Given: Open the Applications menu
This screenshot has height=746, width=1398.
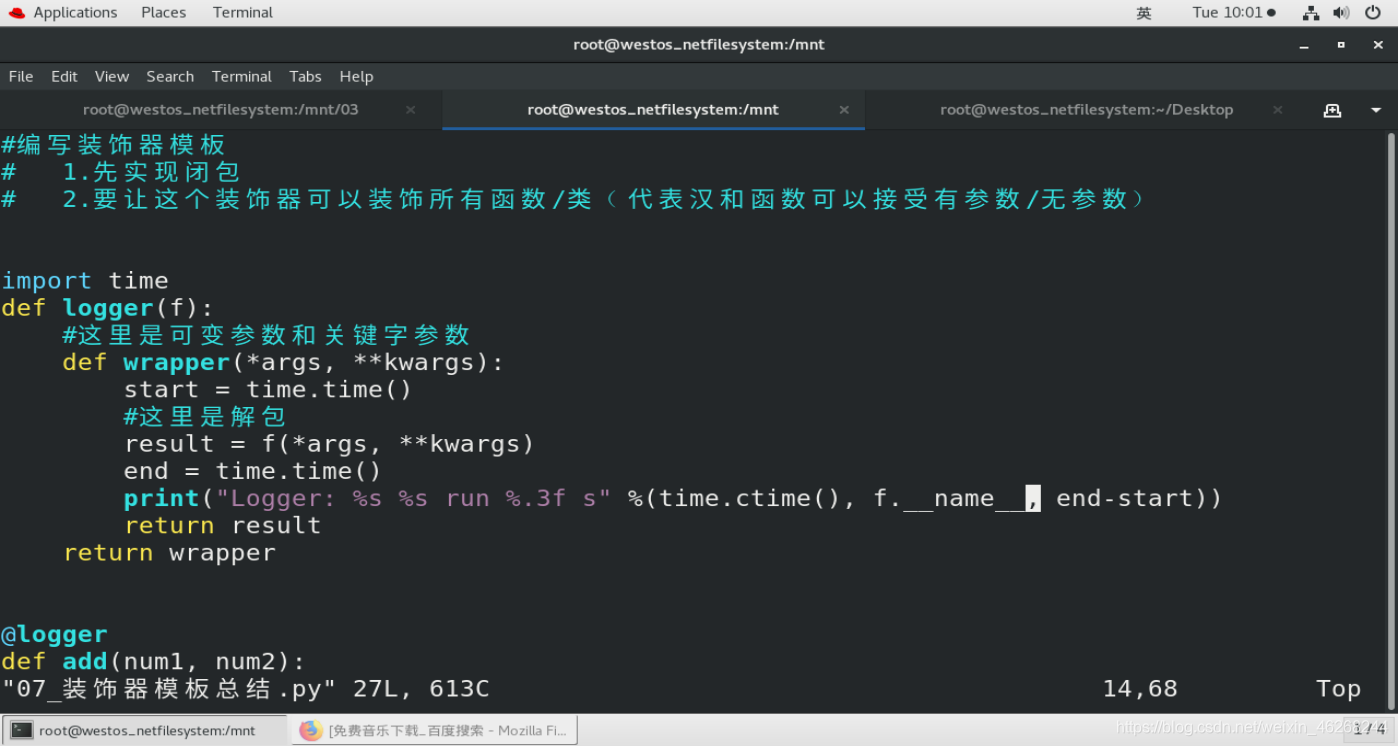Looking at the screenshot, I should [x=75, y=13].
